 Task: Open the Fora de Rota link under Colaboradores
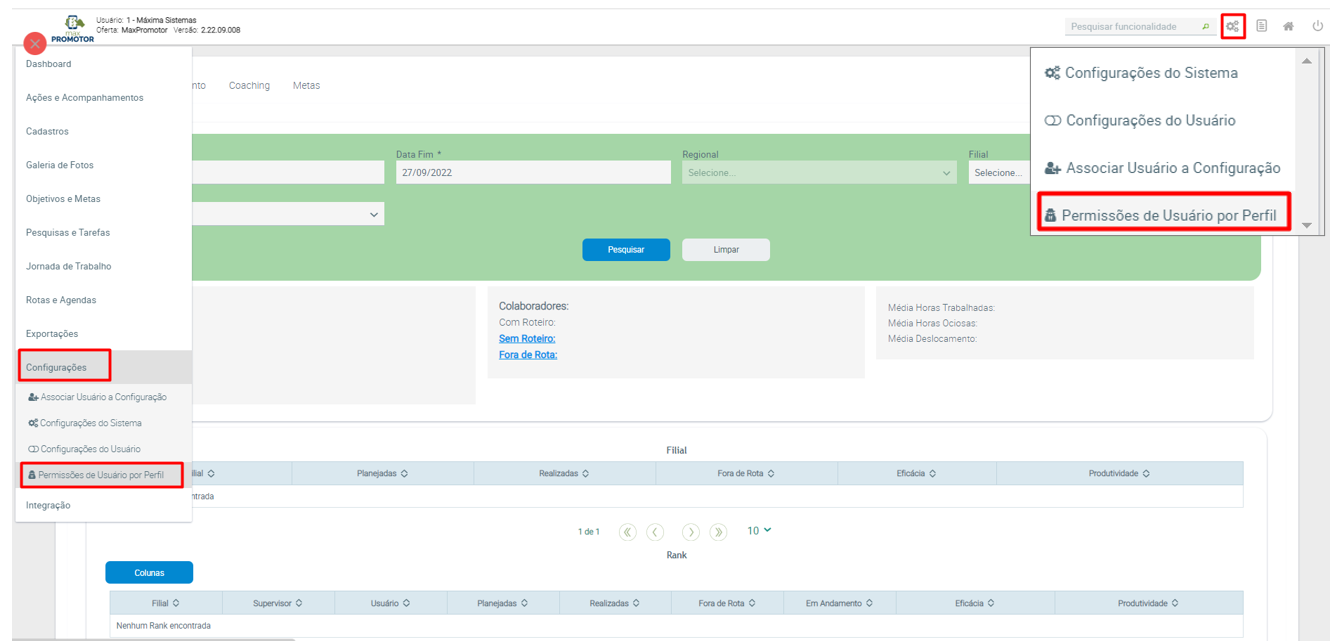(528, 355)
